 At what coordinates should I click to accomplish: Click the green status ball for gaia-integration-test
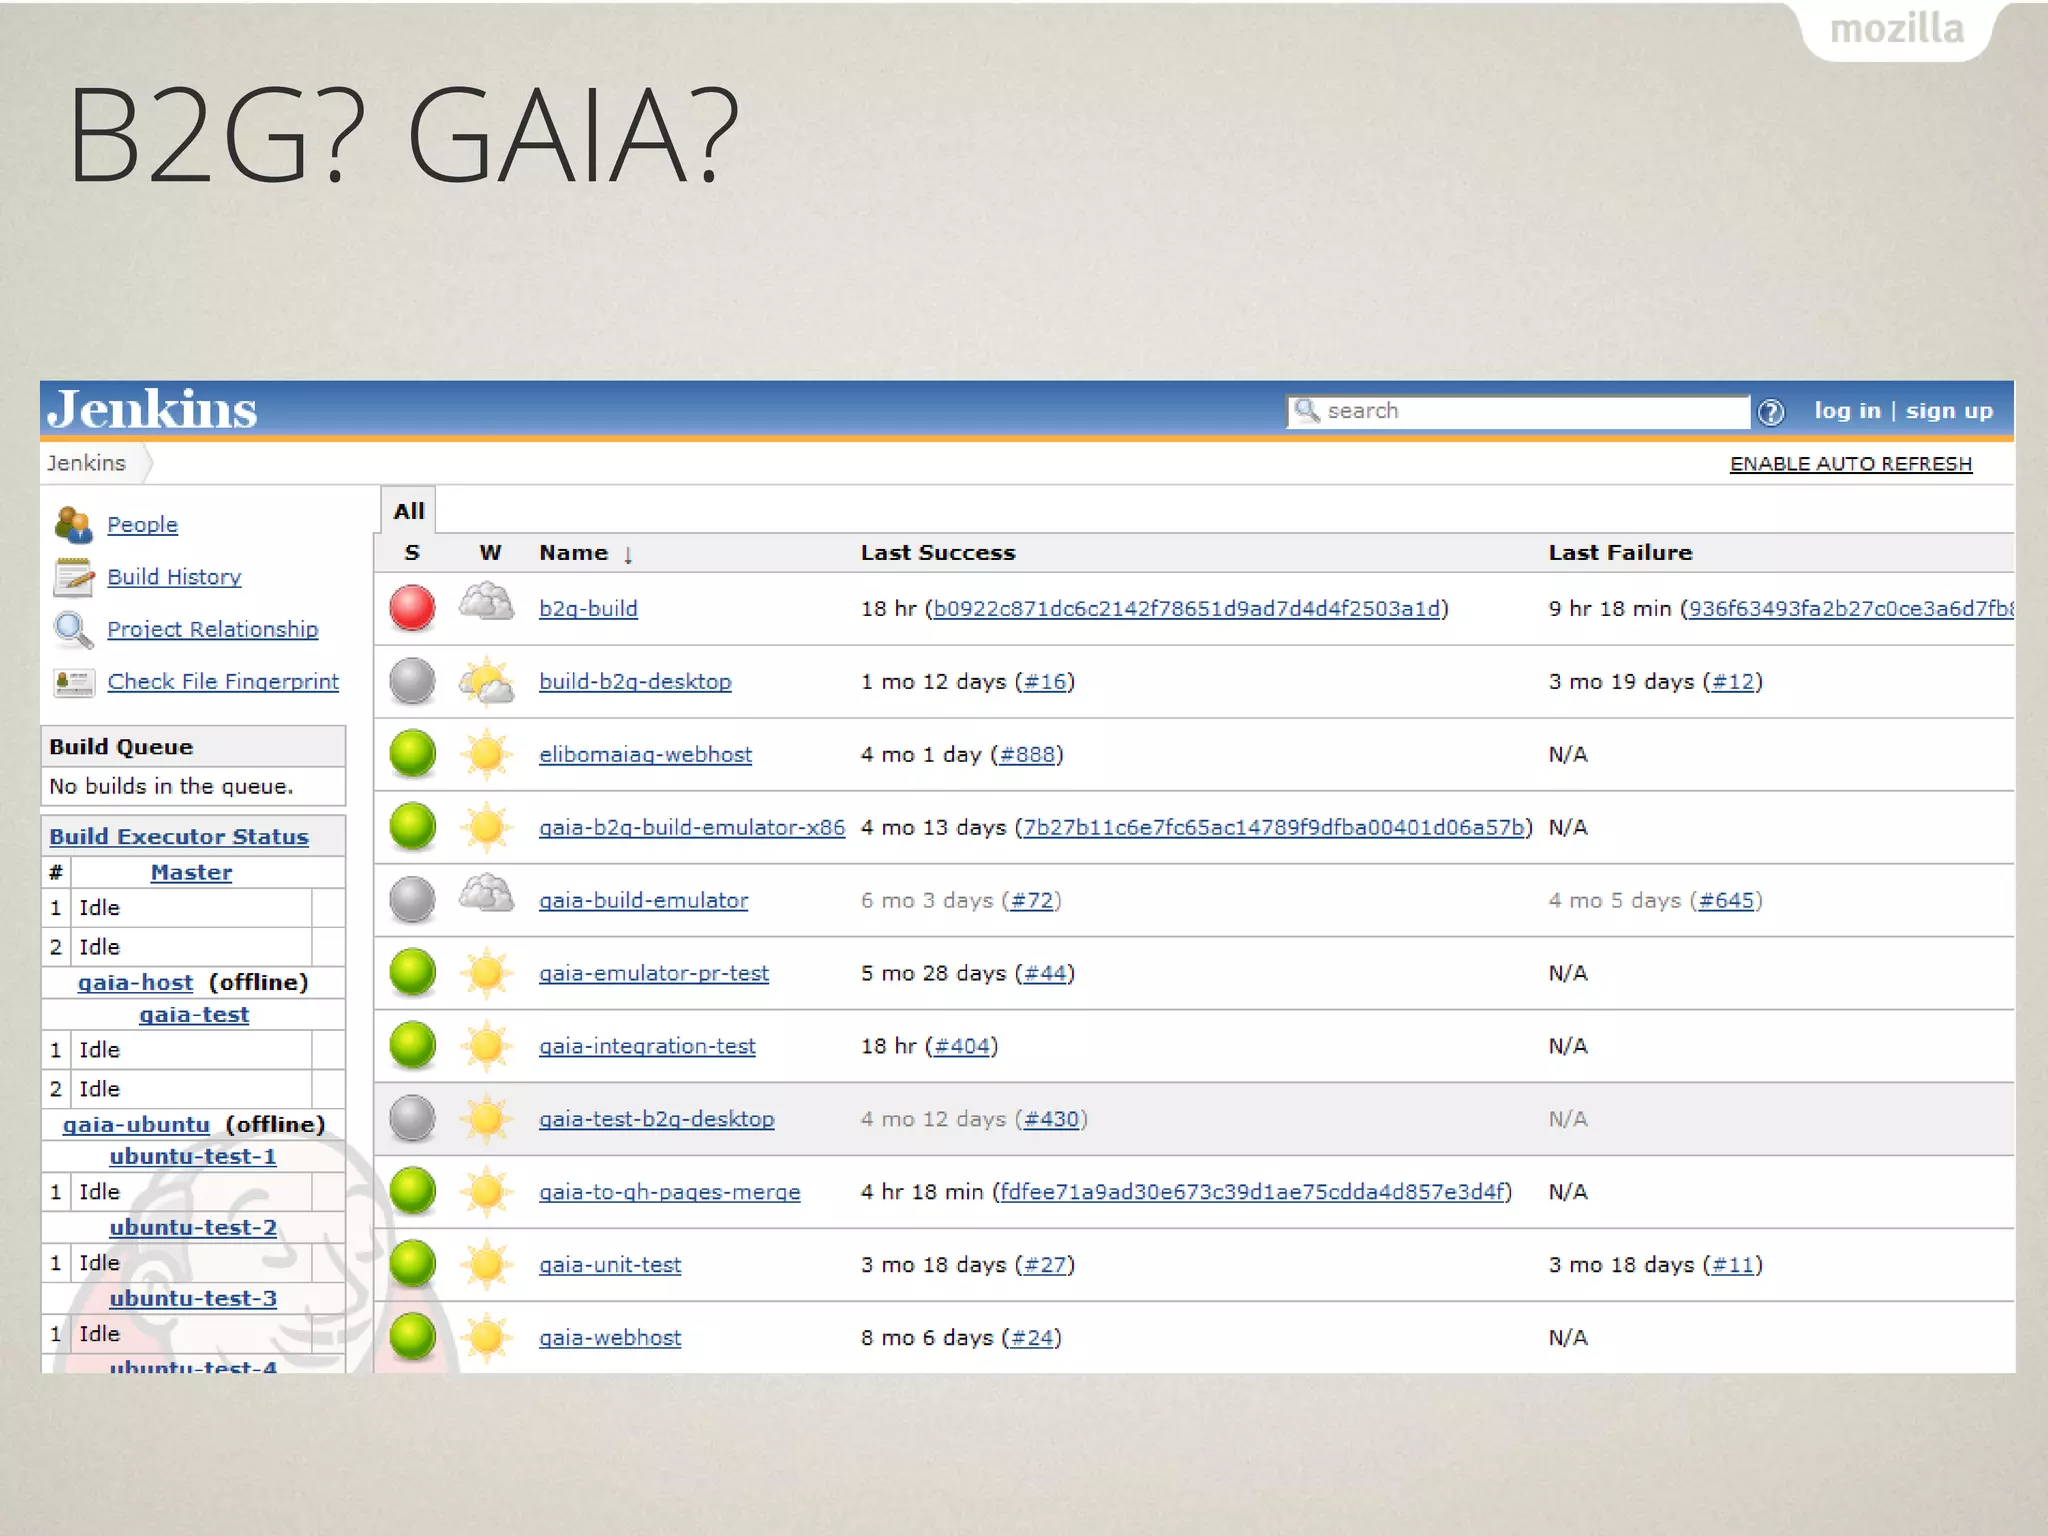coord(412,1046)
